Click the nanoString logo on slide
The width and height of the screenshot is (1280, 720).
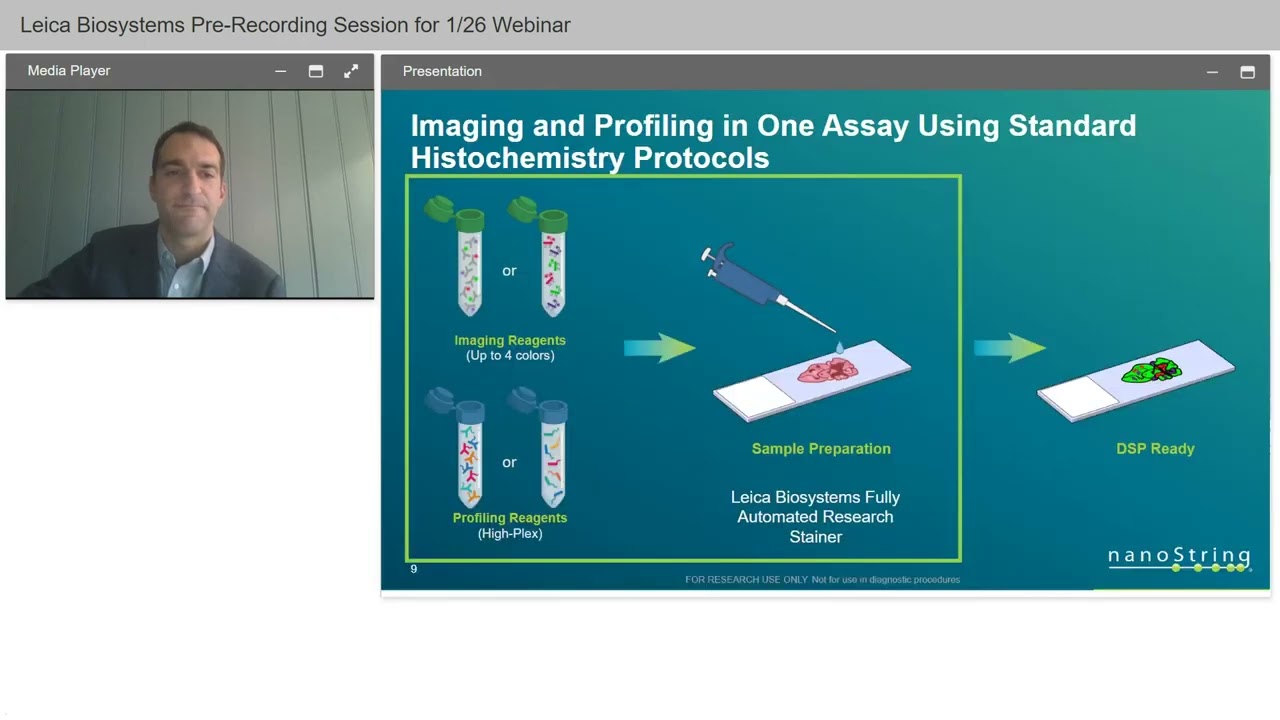[1179, 558]
